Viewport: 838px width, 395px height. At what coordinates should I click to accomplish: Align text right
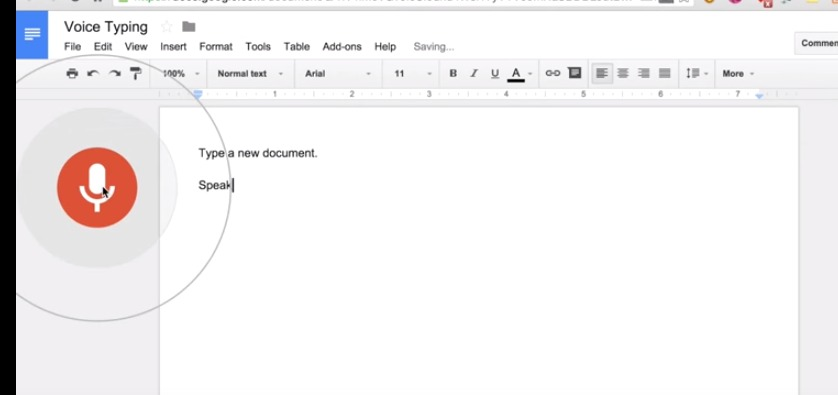pyautogui.click(x=644, y=74)
